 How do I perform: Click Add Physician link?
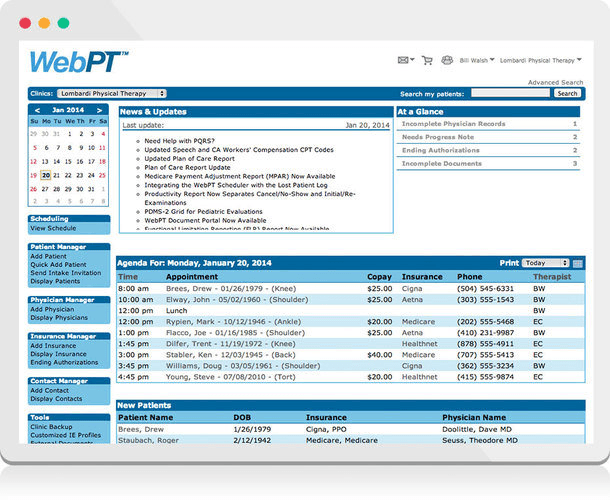pyautogui.click(x=52, y=309)
